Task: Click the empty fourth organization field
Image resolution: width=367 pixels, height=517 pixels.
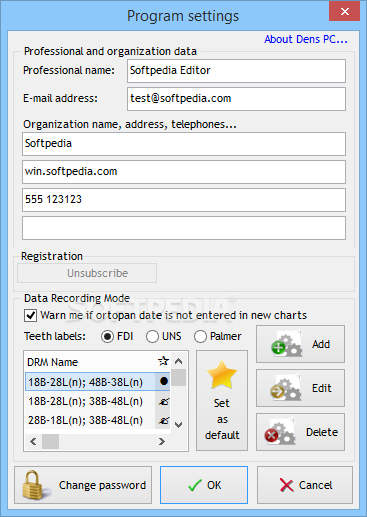Action: 184,228
